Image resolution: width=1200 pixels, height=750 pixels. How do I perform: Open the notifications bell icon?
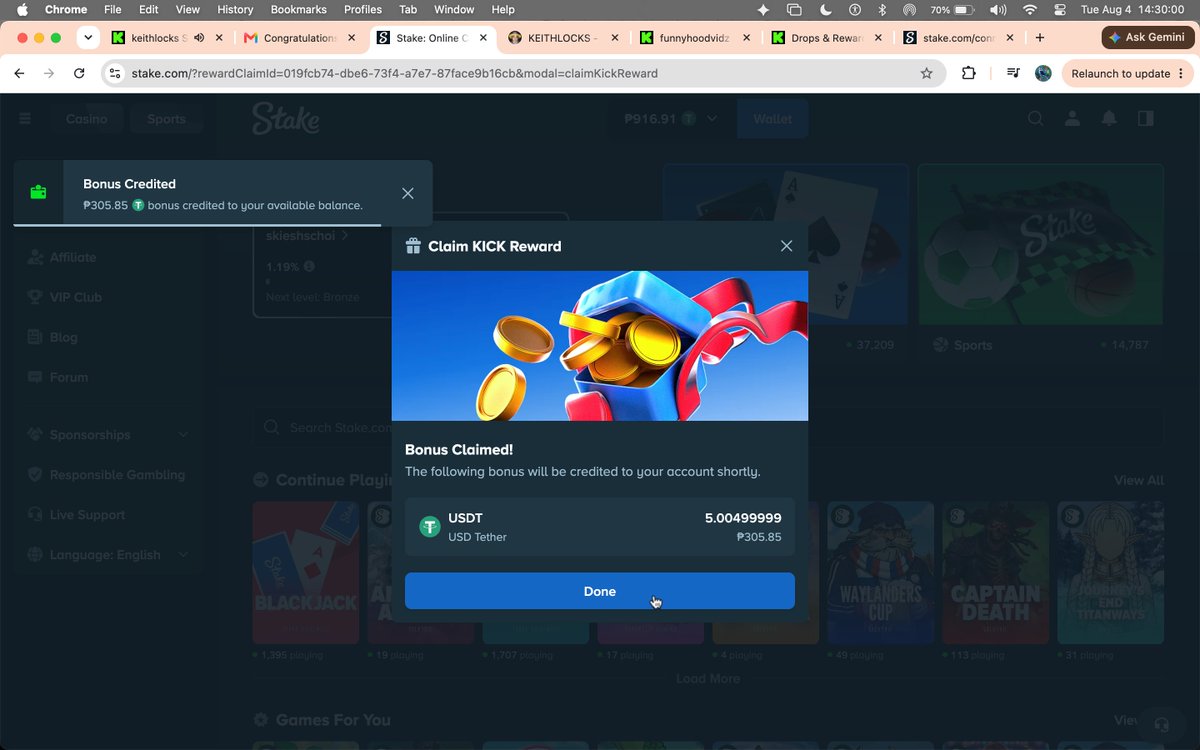click(1109, 118)
